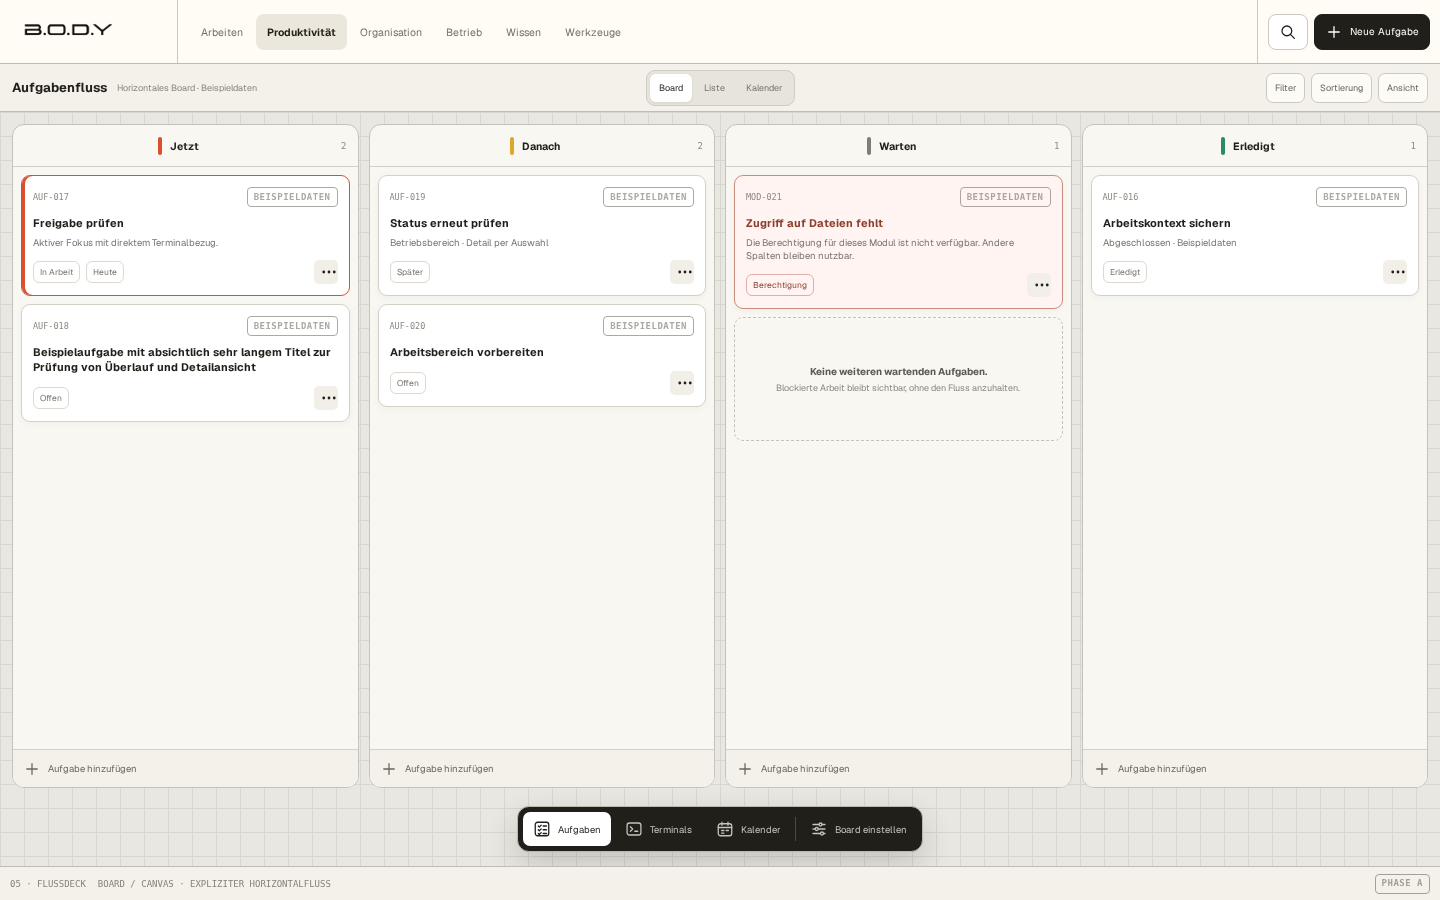Image resolution: width=1440 pixels, height=900 pixels.
Task: Open the Betrieb menu
Action: click(464, 32)
